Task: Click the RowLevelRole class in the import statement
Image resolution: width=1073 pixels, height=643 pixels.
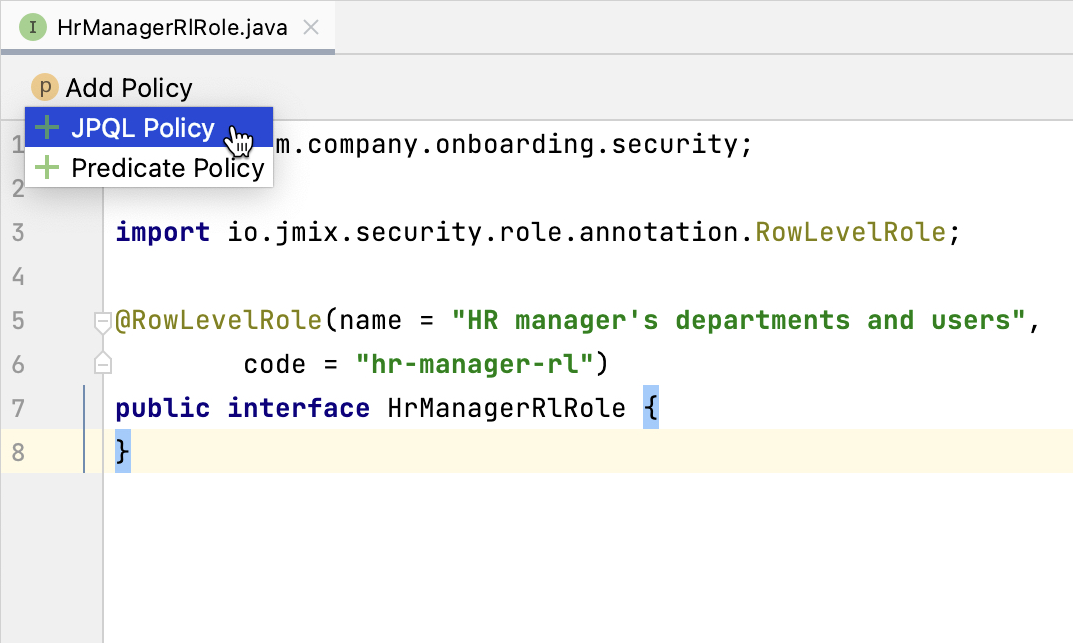Action: pos(850,233)
